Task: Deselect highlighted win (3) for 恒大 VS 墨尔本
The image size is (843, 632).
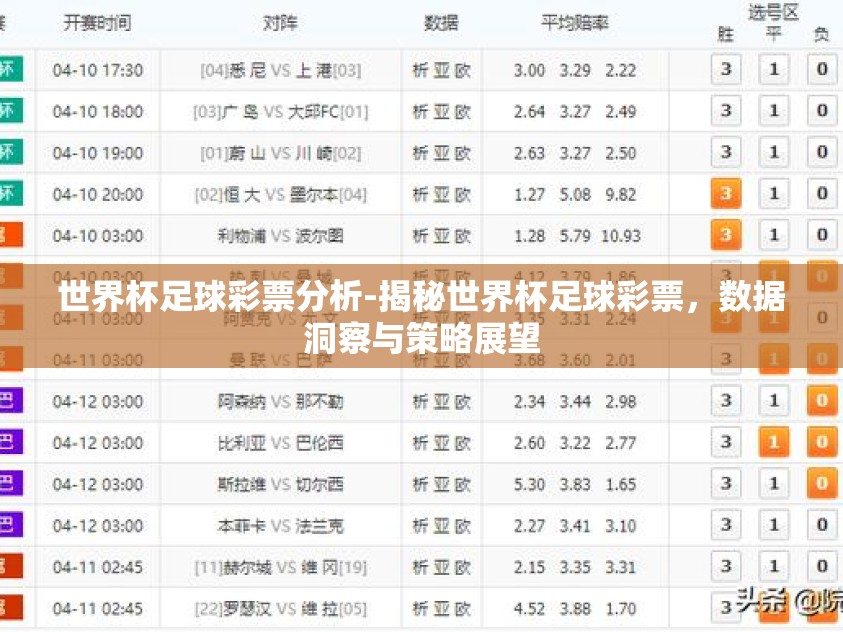Action: coord(726,193)
